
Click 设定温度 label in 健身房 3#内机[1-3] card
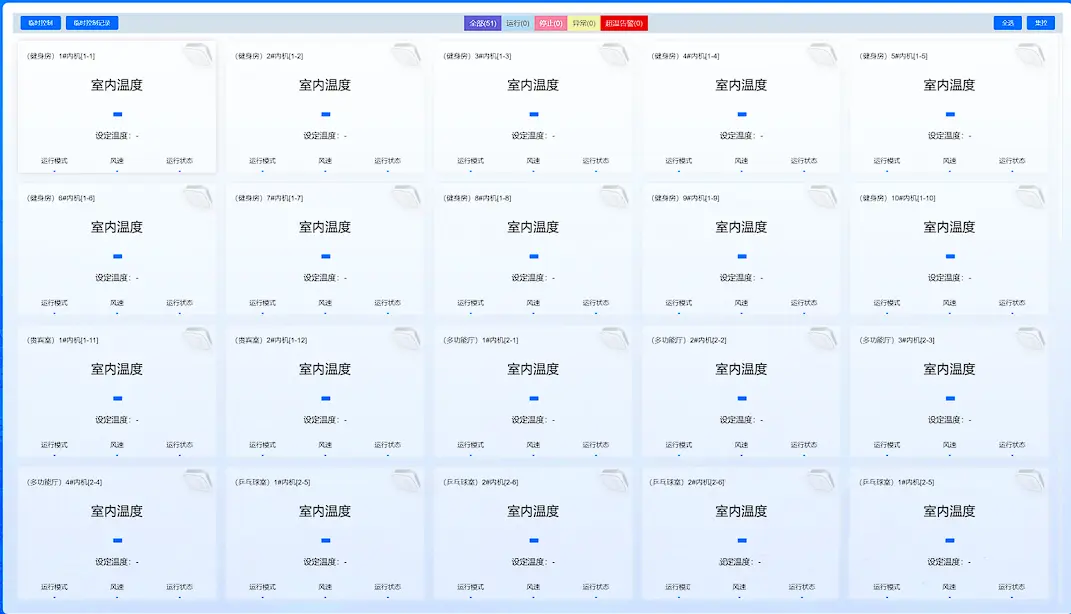pyautogui.click(x=527, y=136)
